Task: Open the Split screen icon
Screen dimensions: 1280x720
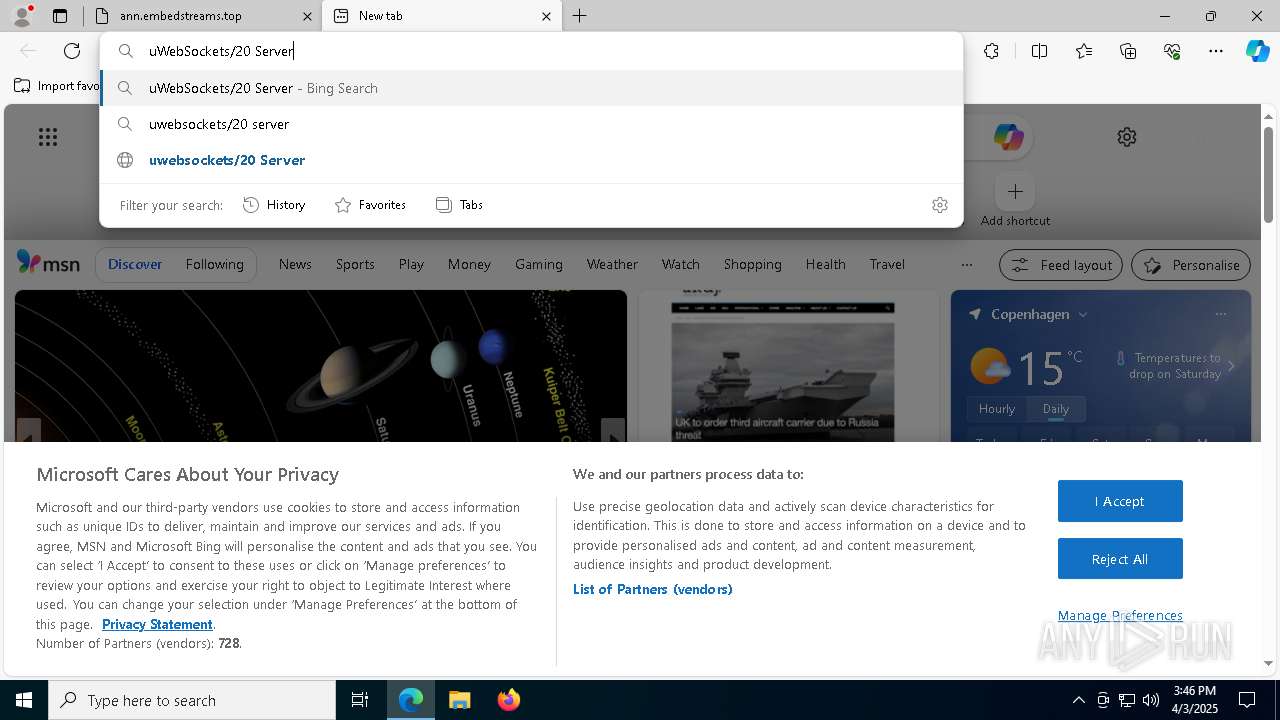Action: (x=1039, y=51)
